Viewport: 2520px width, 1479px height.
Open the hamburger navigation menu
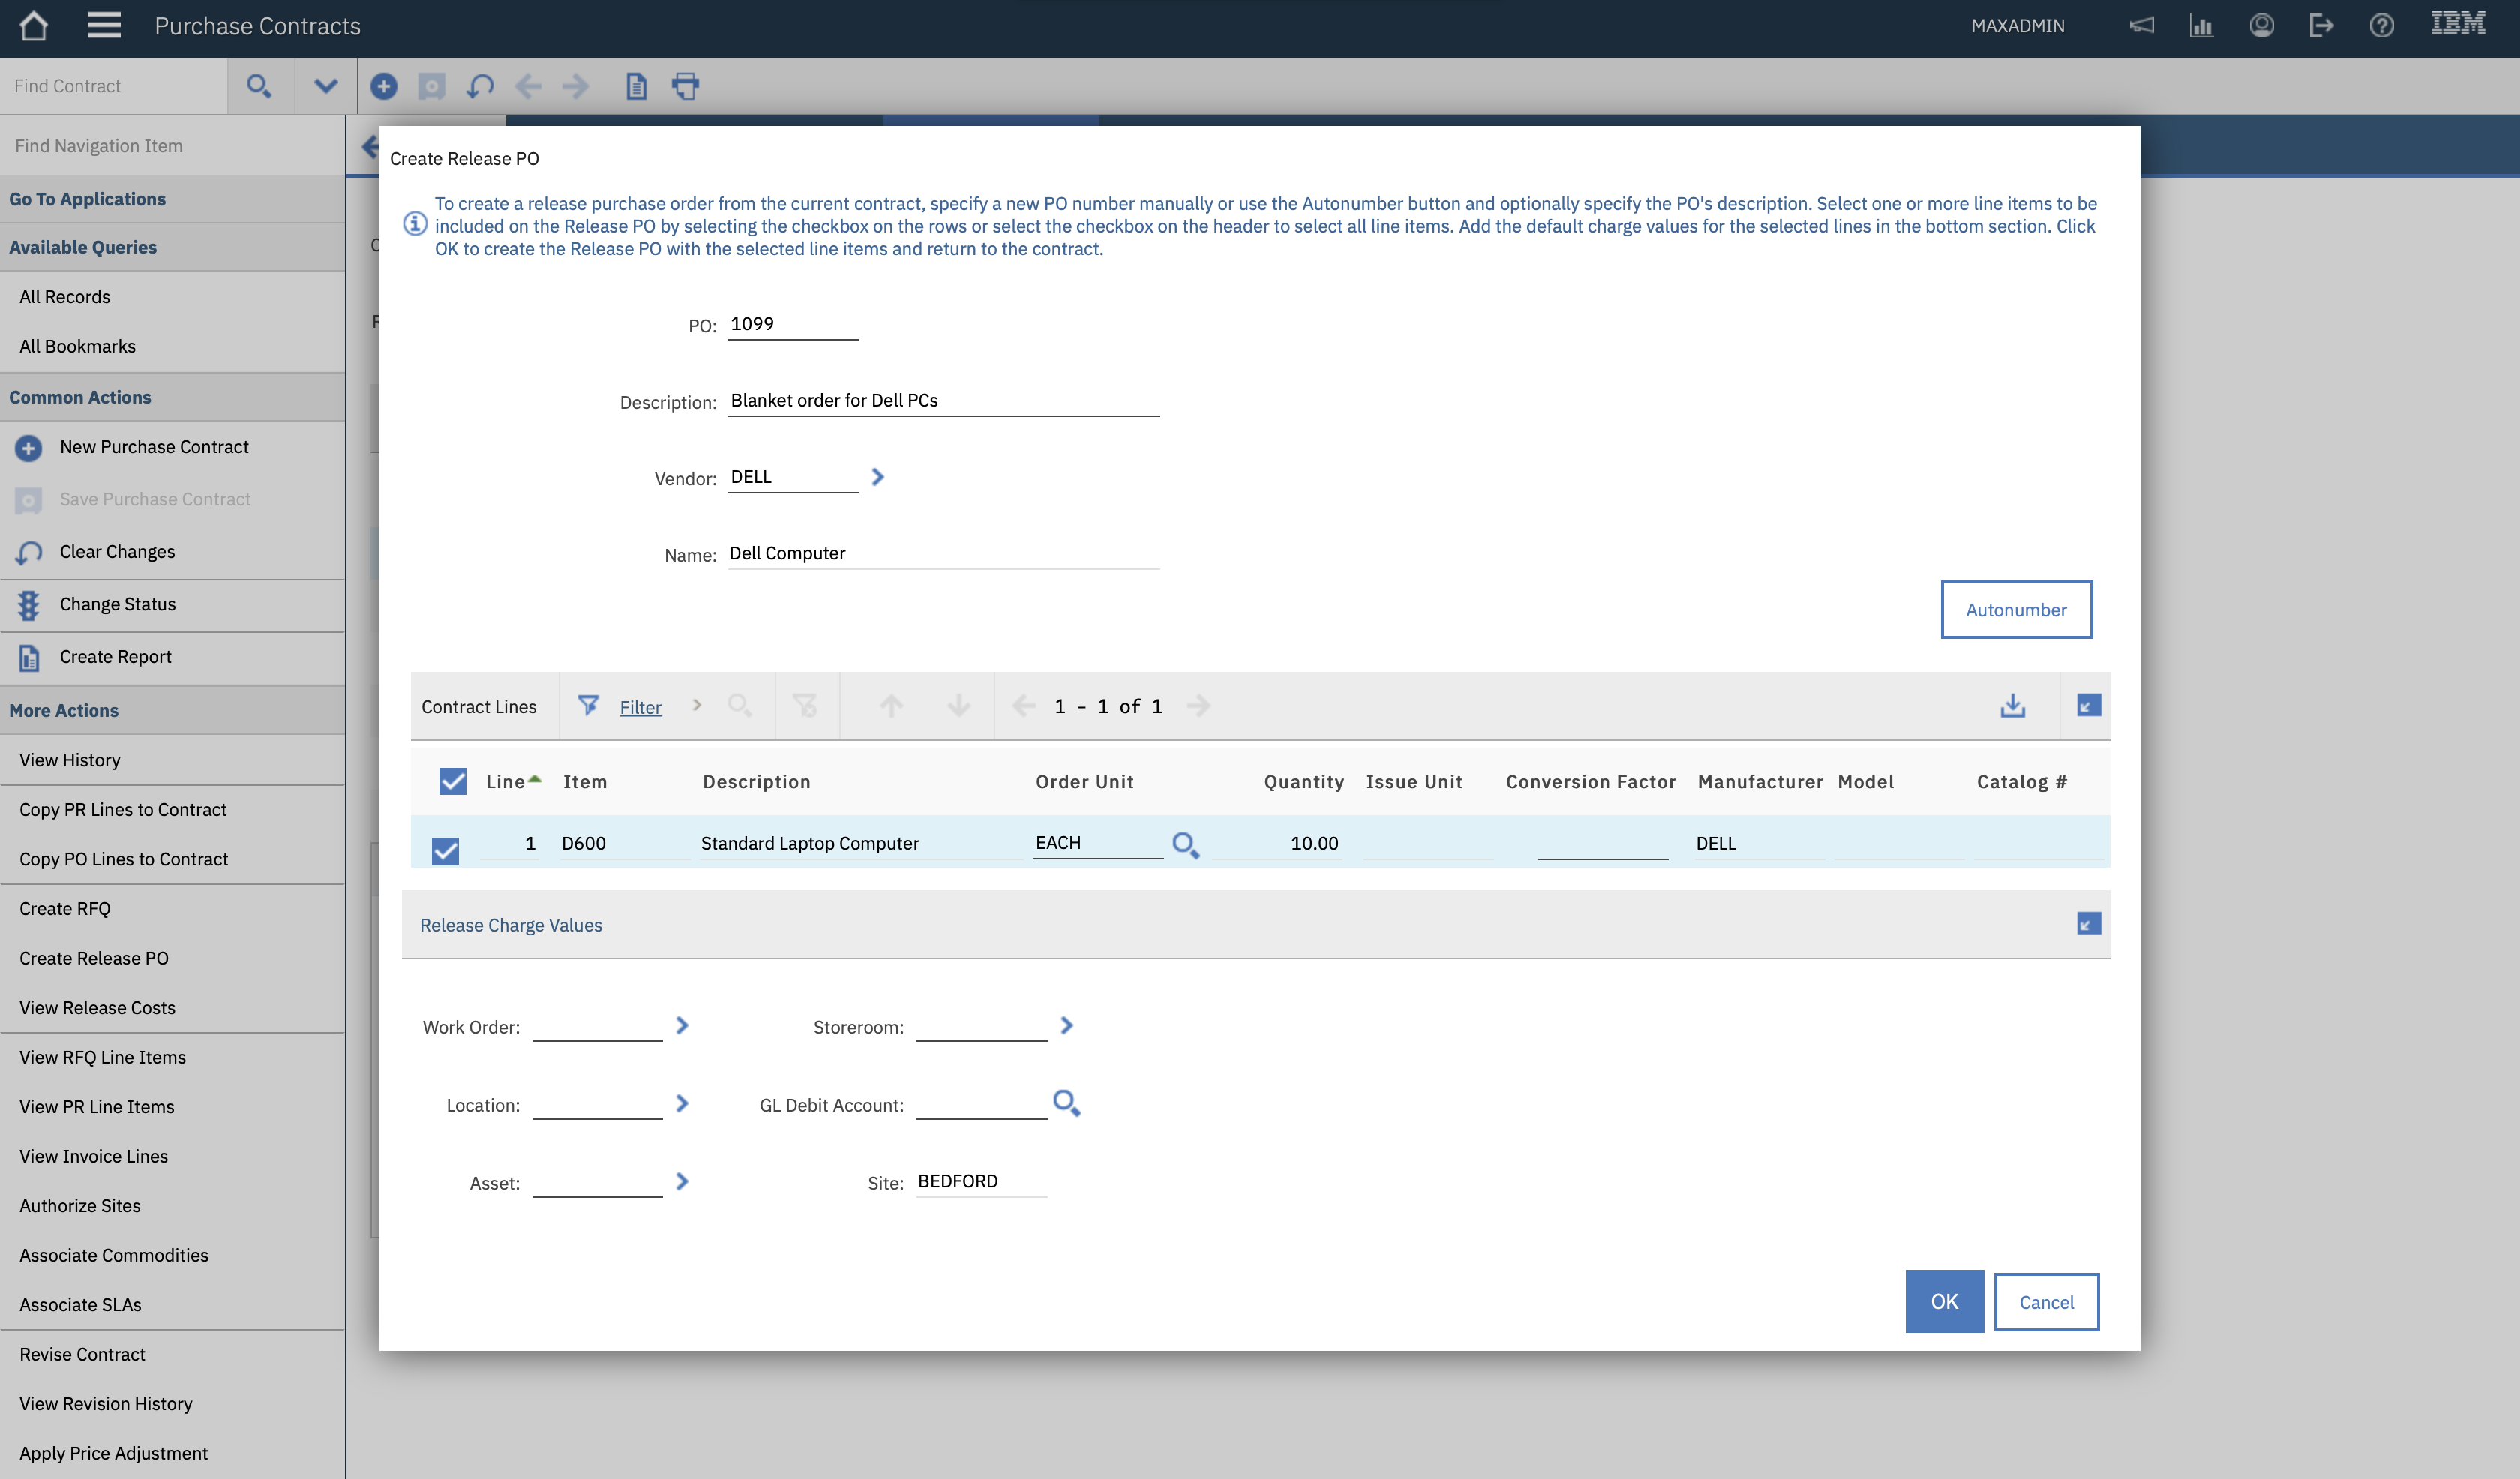[103, 26]
